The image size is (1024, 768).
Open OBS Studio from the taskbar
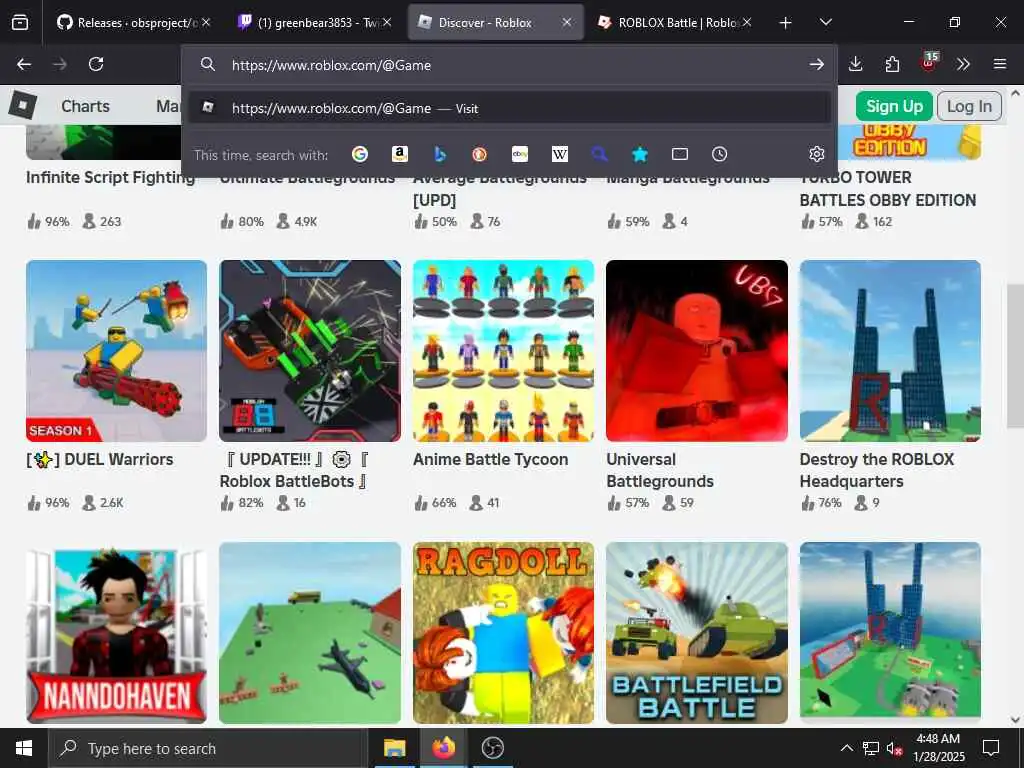coord(492,748)
